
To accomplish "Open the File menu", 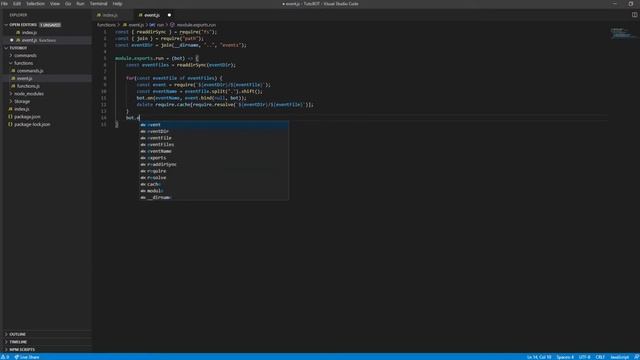I will tap(4, 4).
